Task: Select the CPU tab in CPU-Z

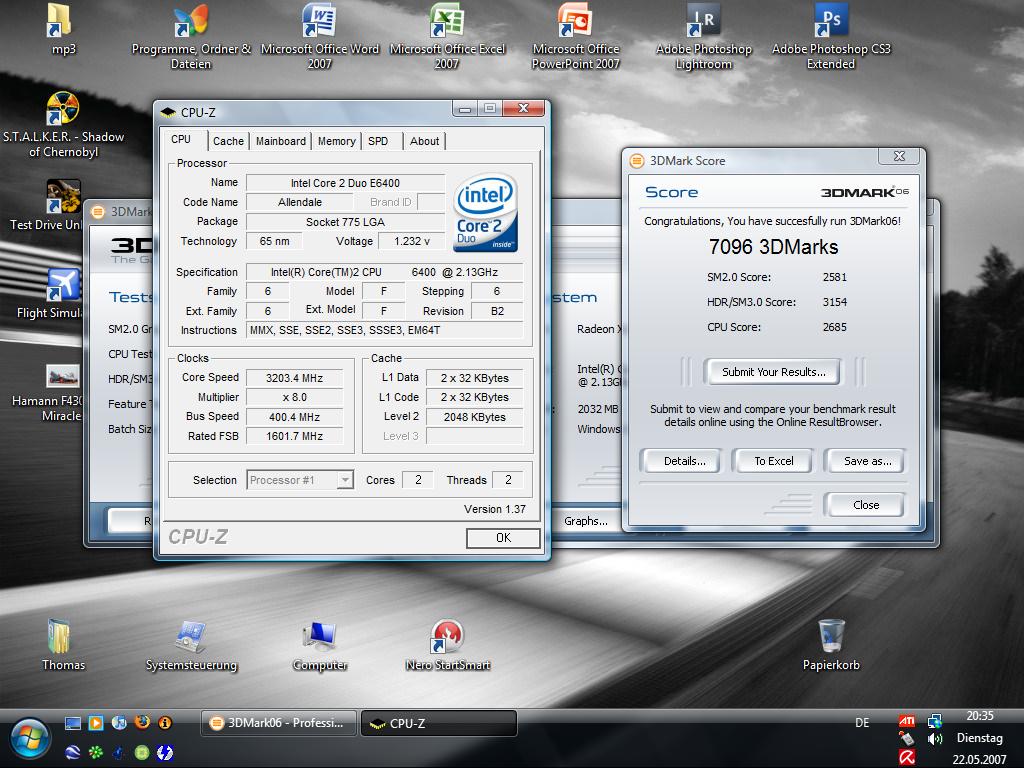Action: (181, 140)
